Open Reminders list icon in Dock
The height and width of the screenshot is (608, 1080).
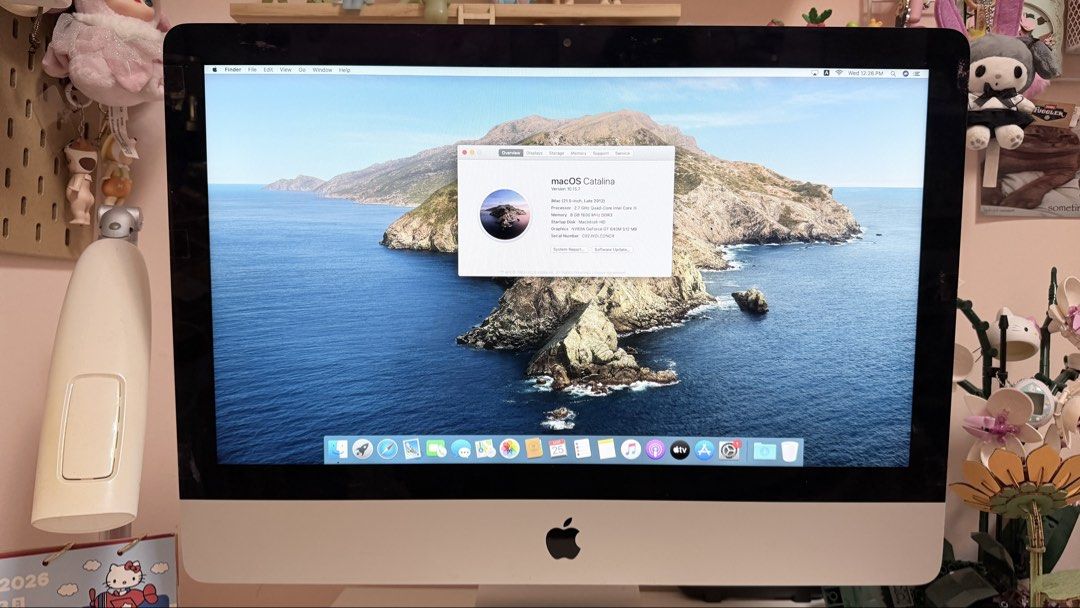point(583,450)
